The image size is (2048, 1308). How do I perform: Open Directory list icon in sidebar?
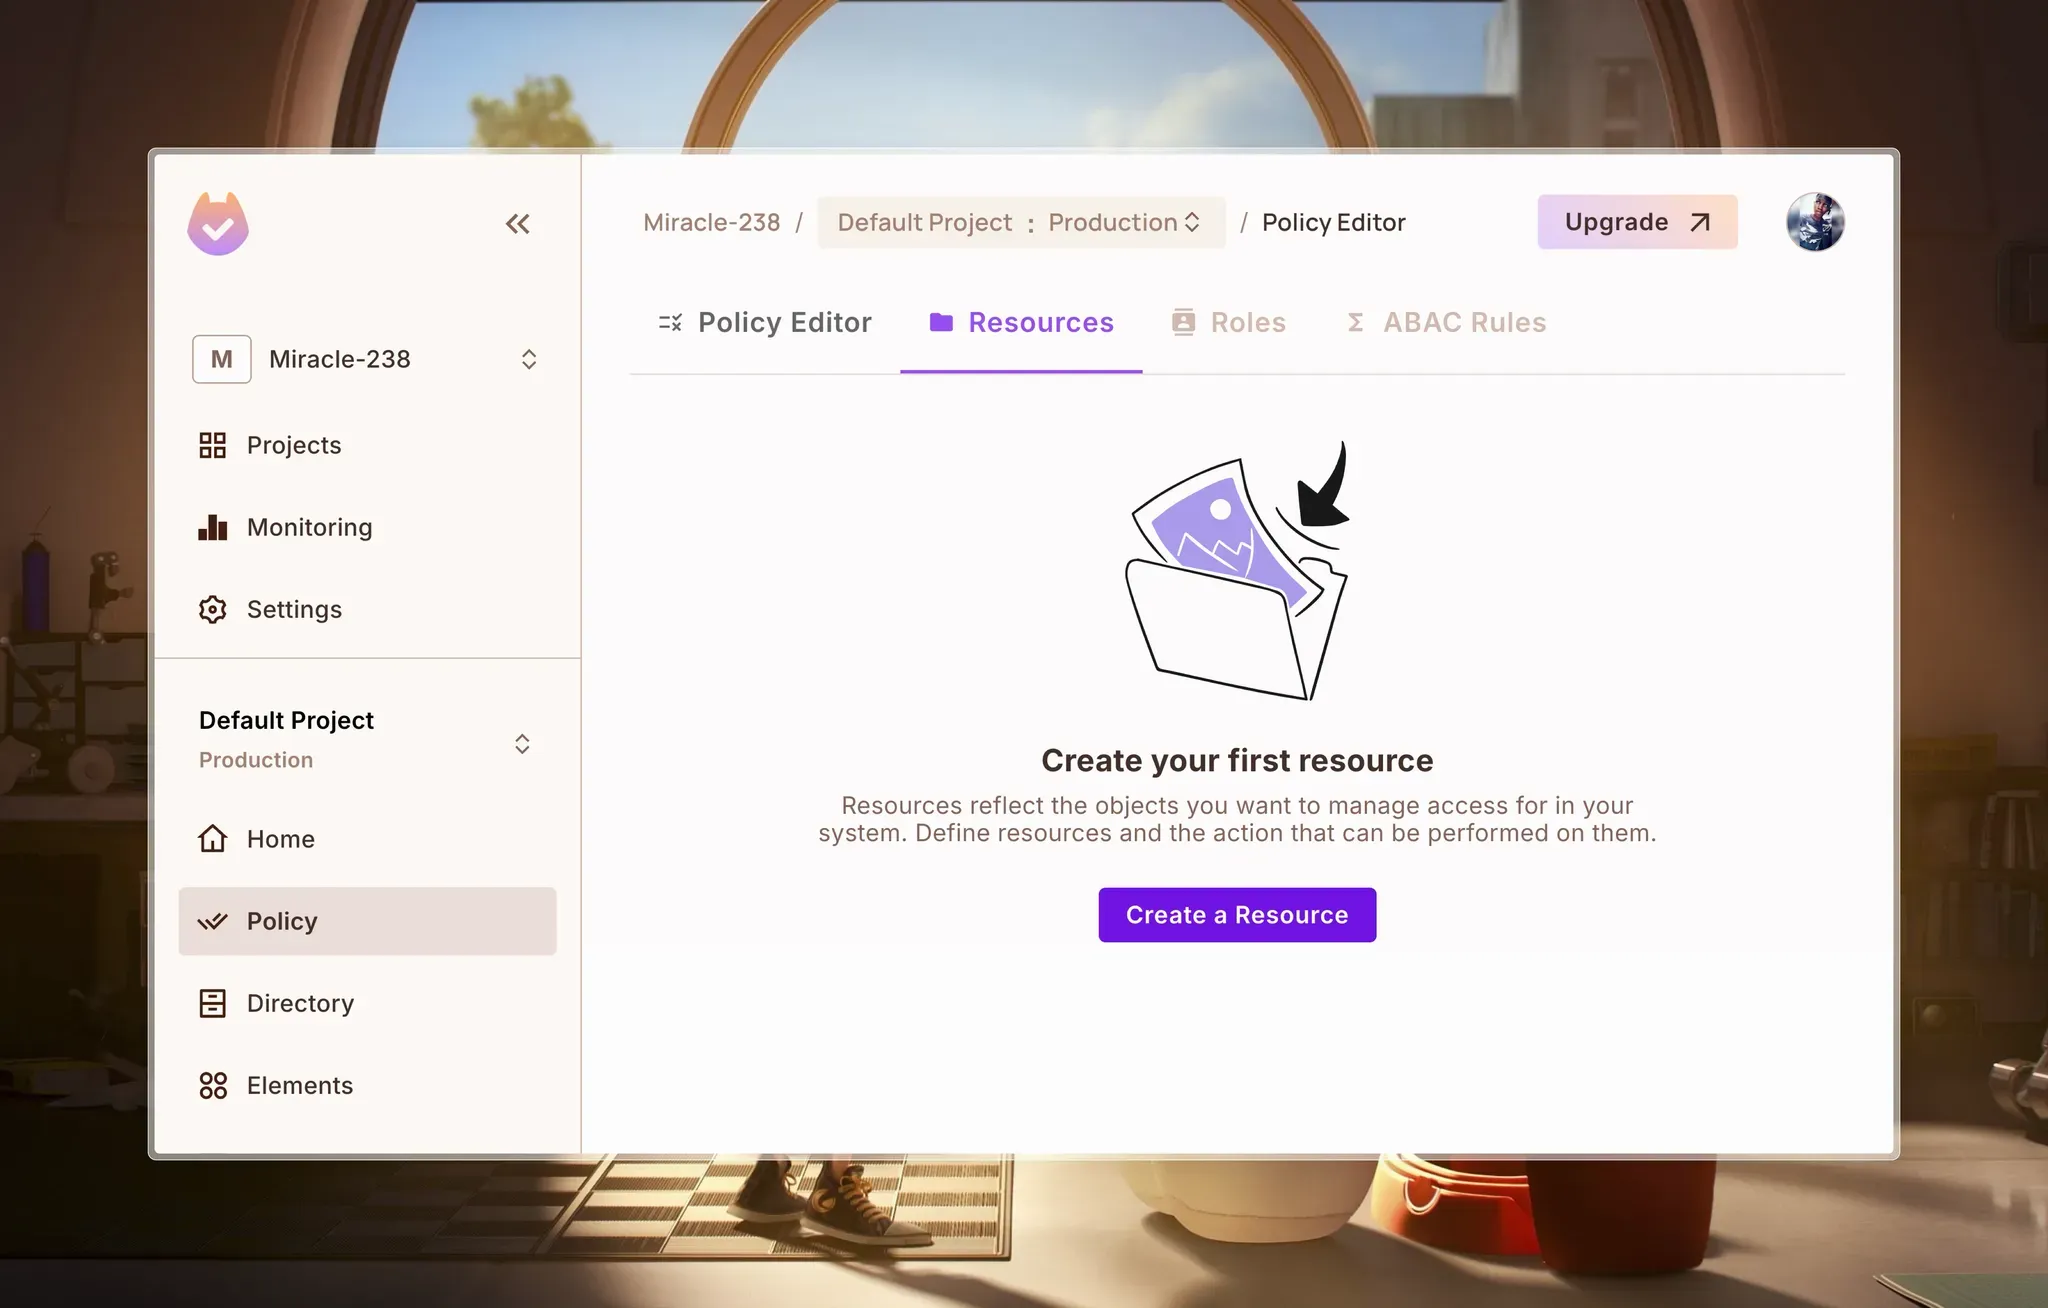[x=212, y=1003]
